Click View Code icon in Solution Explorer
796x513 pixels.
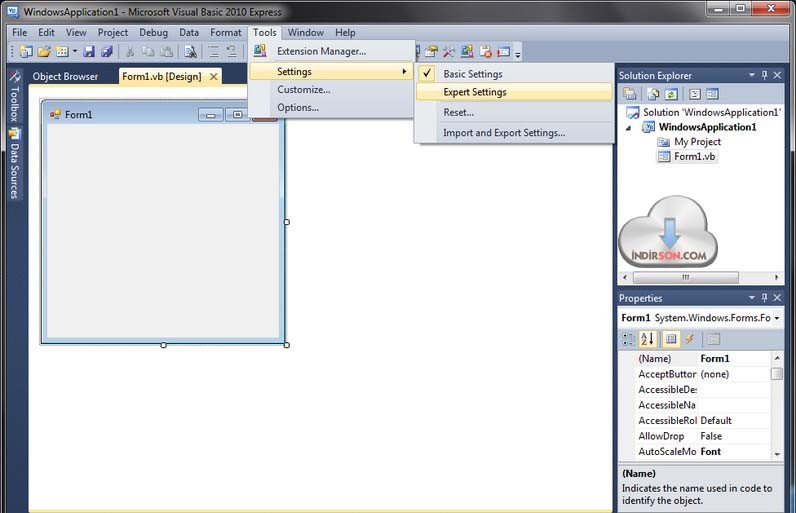pyautogui.click(x=694, y=94)
